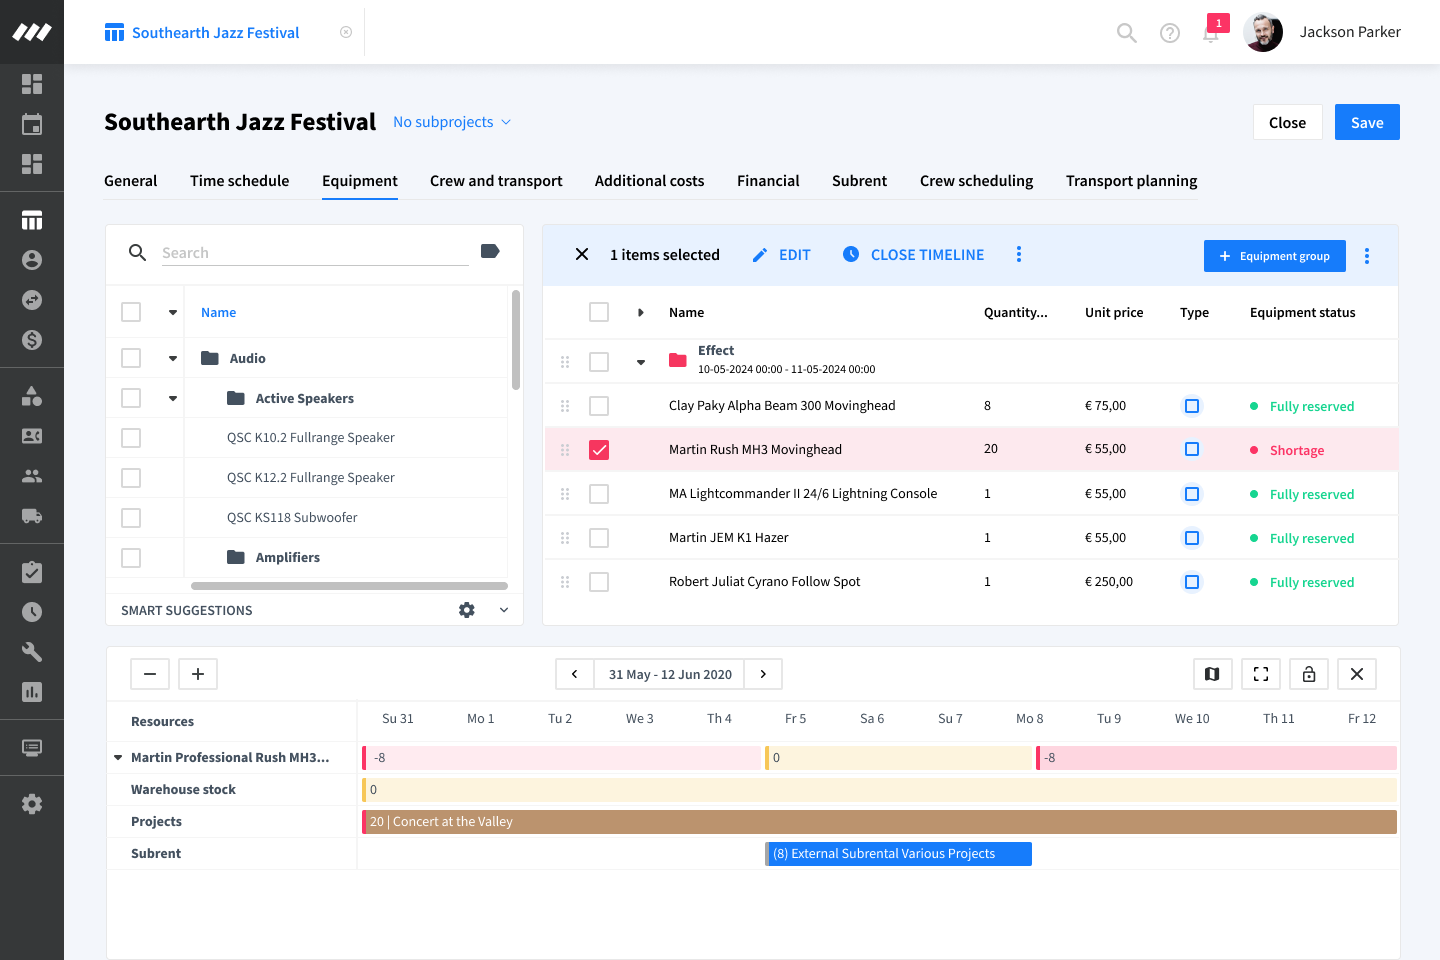Click the equipment list horizontal scrollbar
Screen dimensions: 1440x960
coord(349,586)
